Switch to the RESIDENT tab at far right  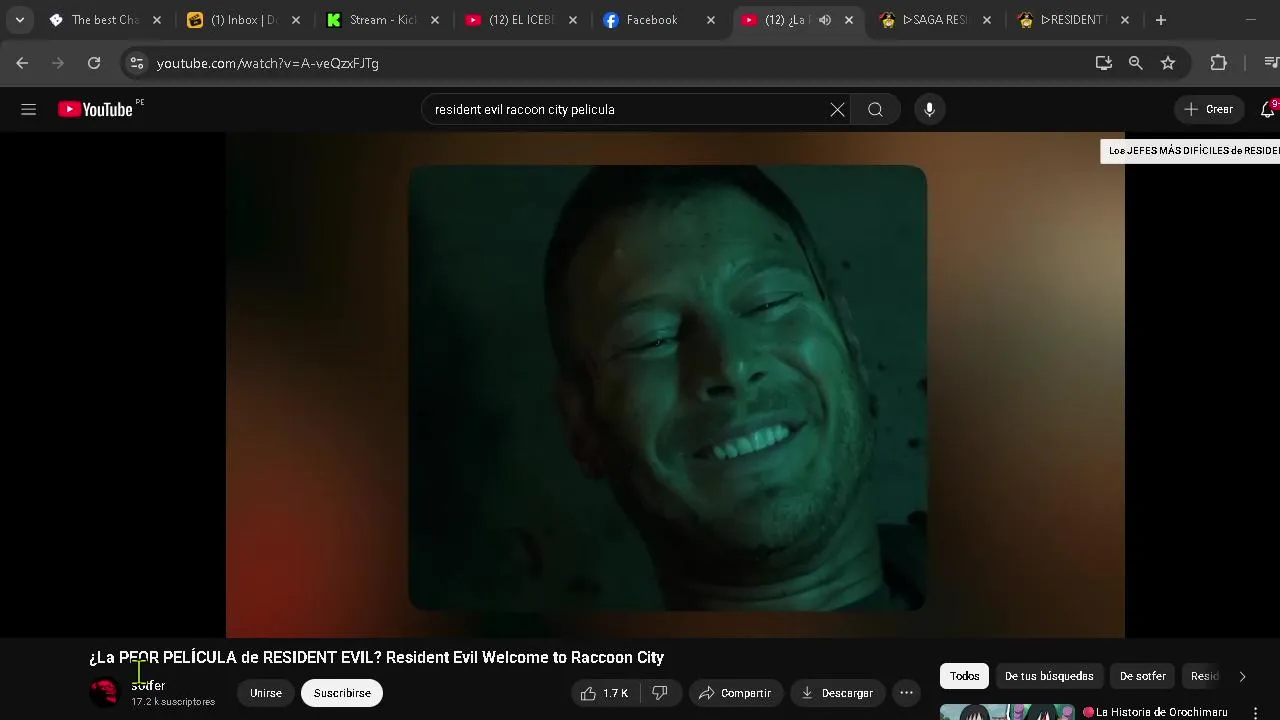[1073, 20]
